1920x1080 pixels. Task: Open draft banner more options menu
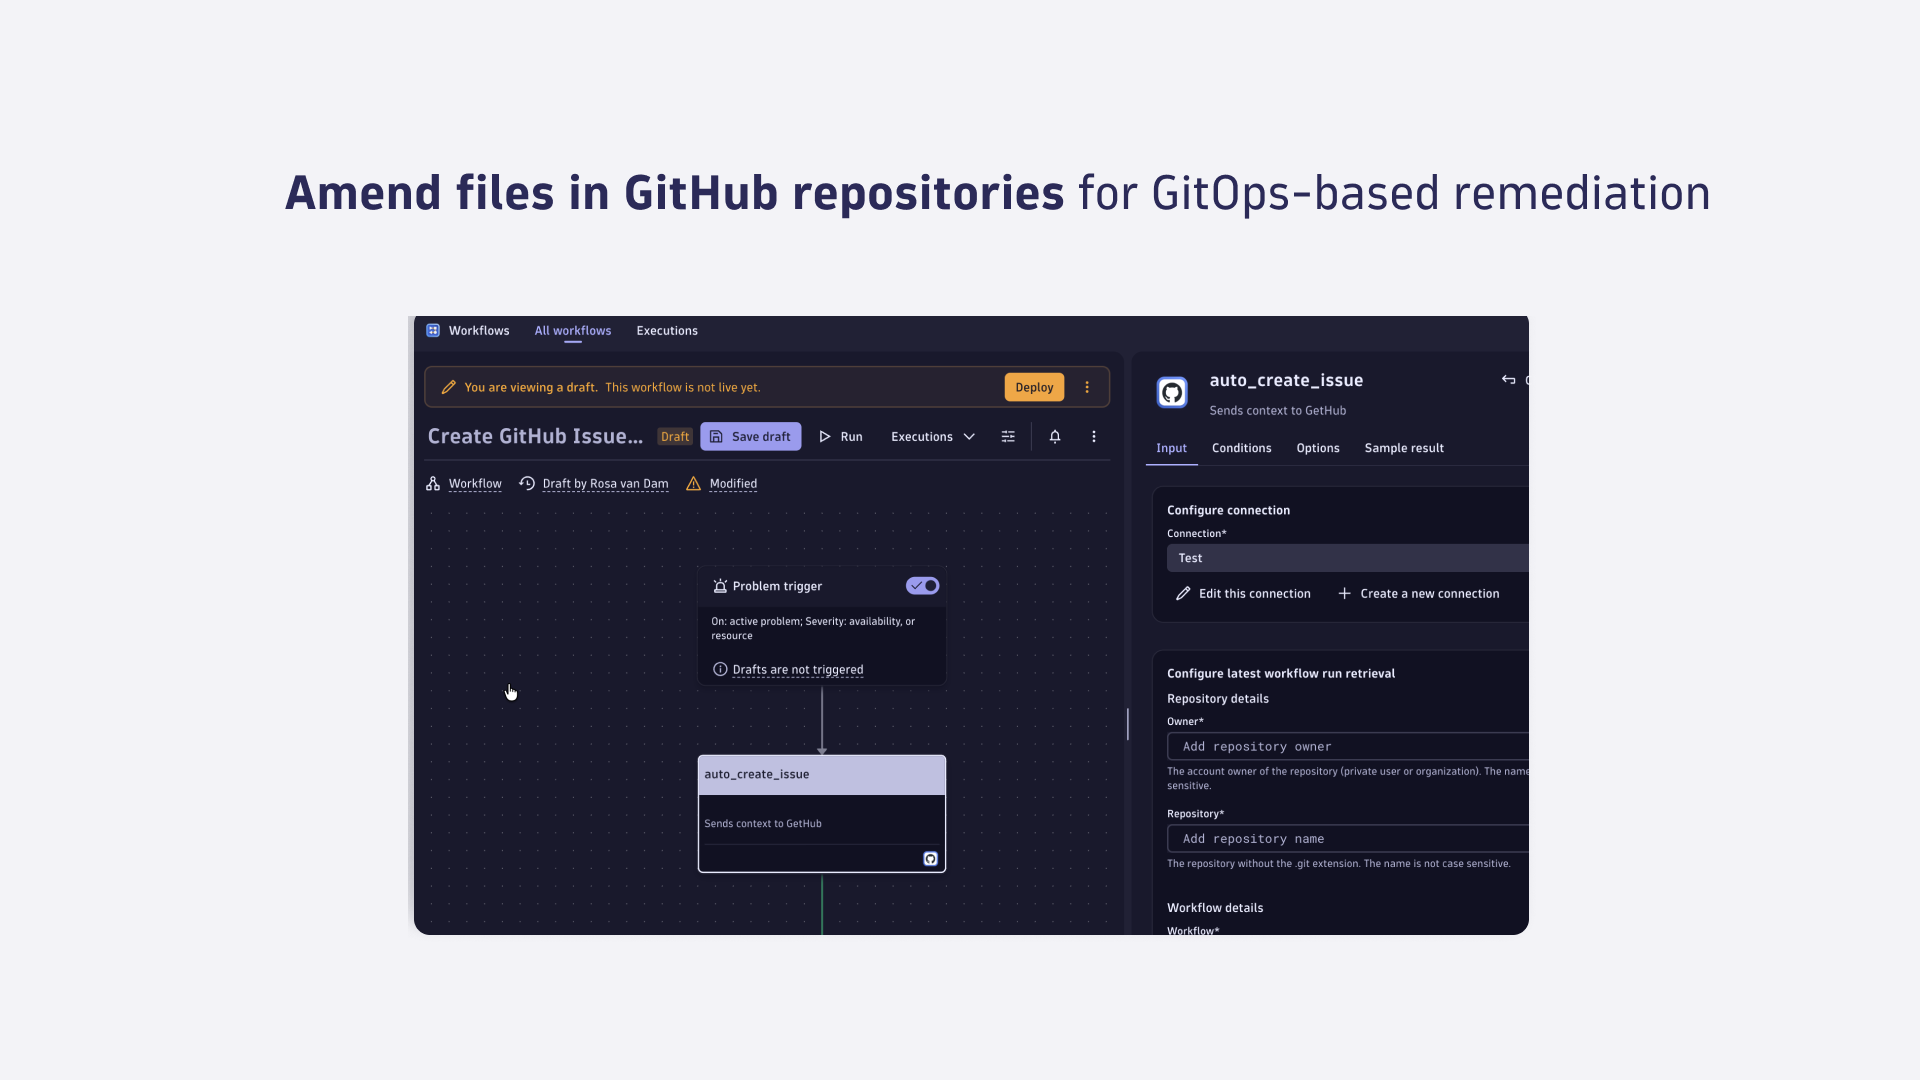coord(1087,387)
